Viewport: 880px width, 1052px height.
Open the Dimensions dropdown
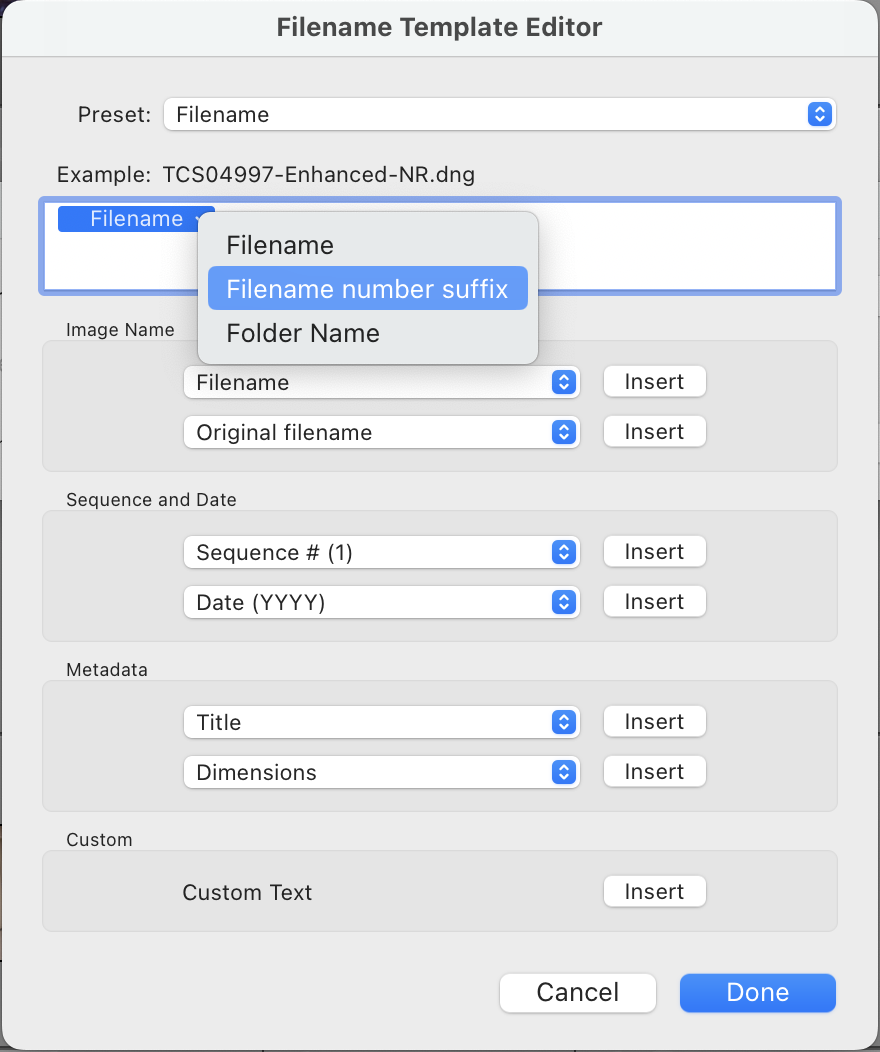coord(380,772)
